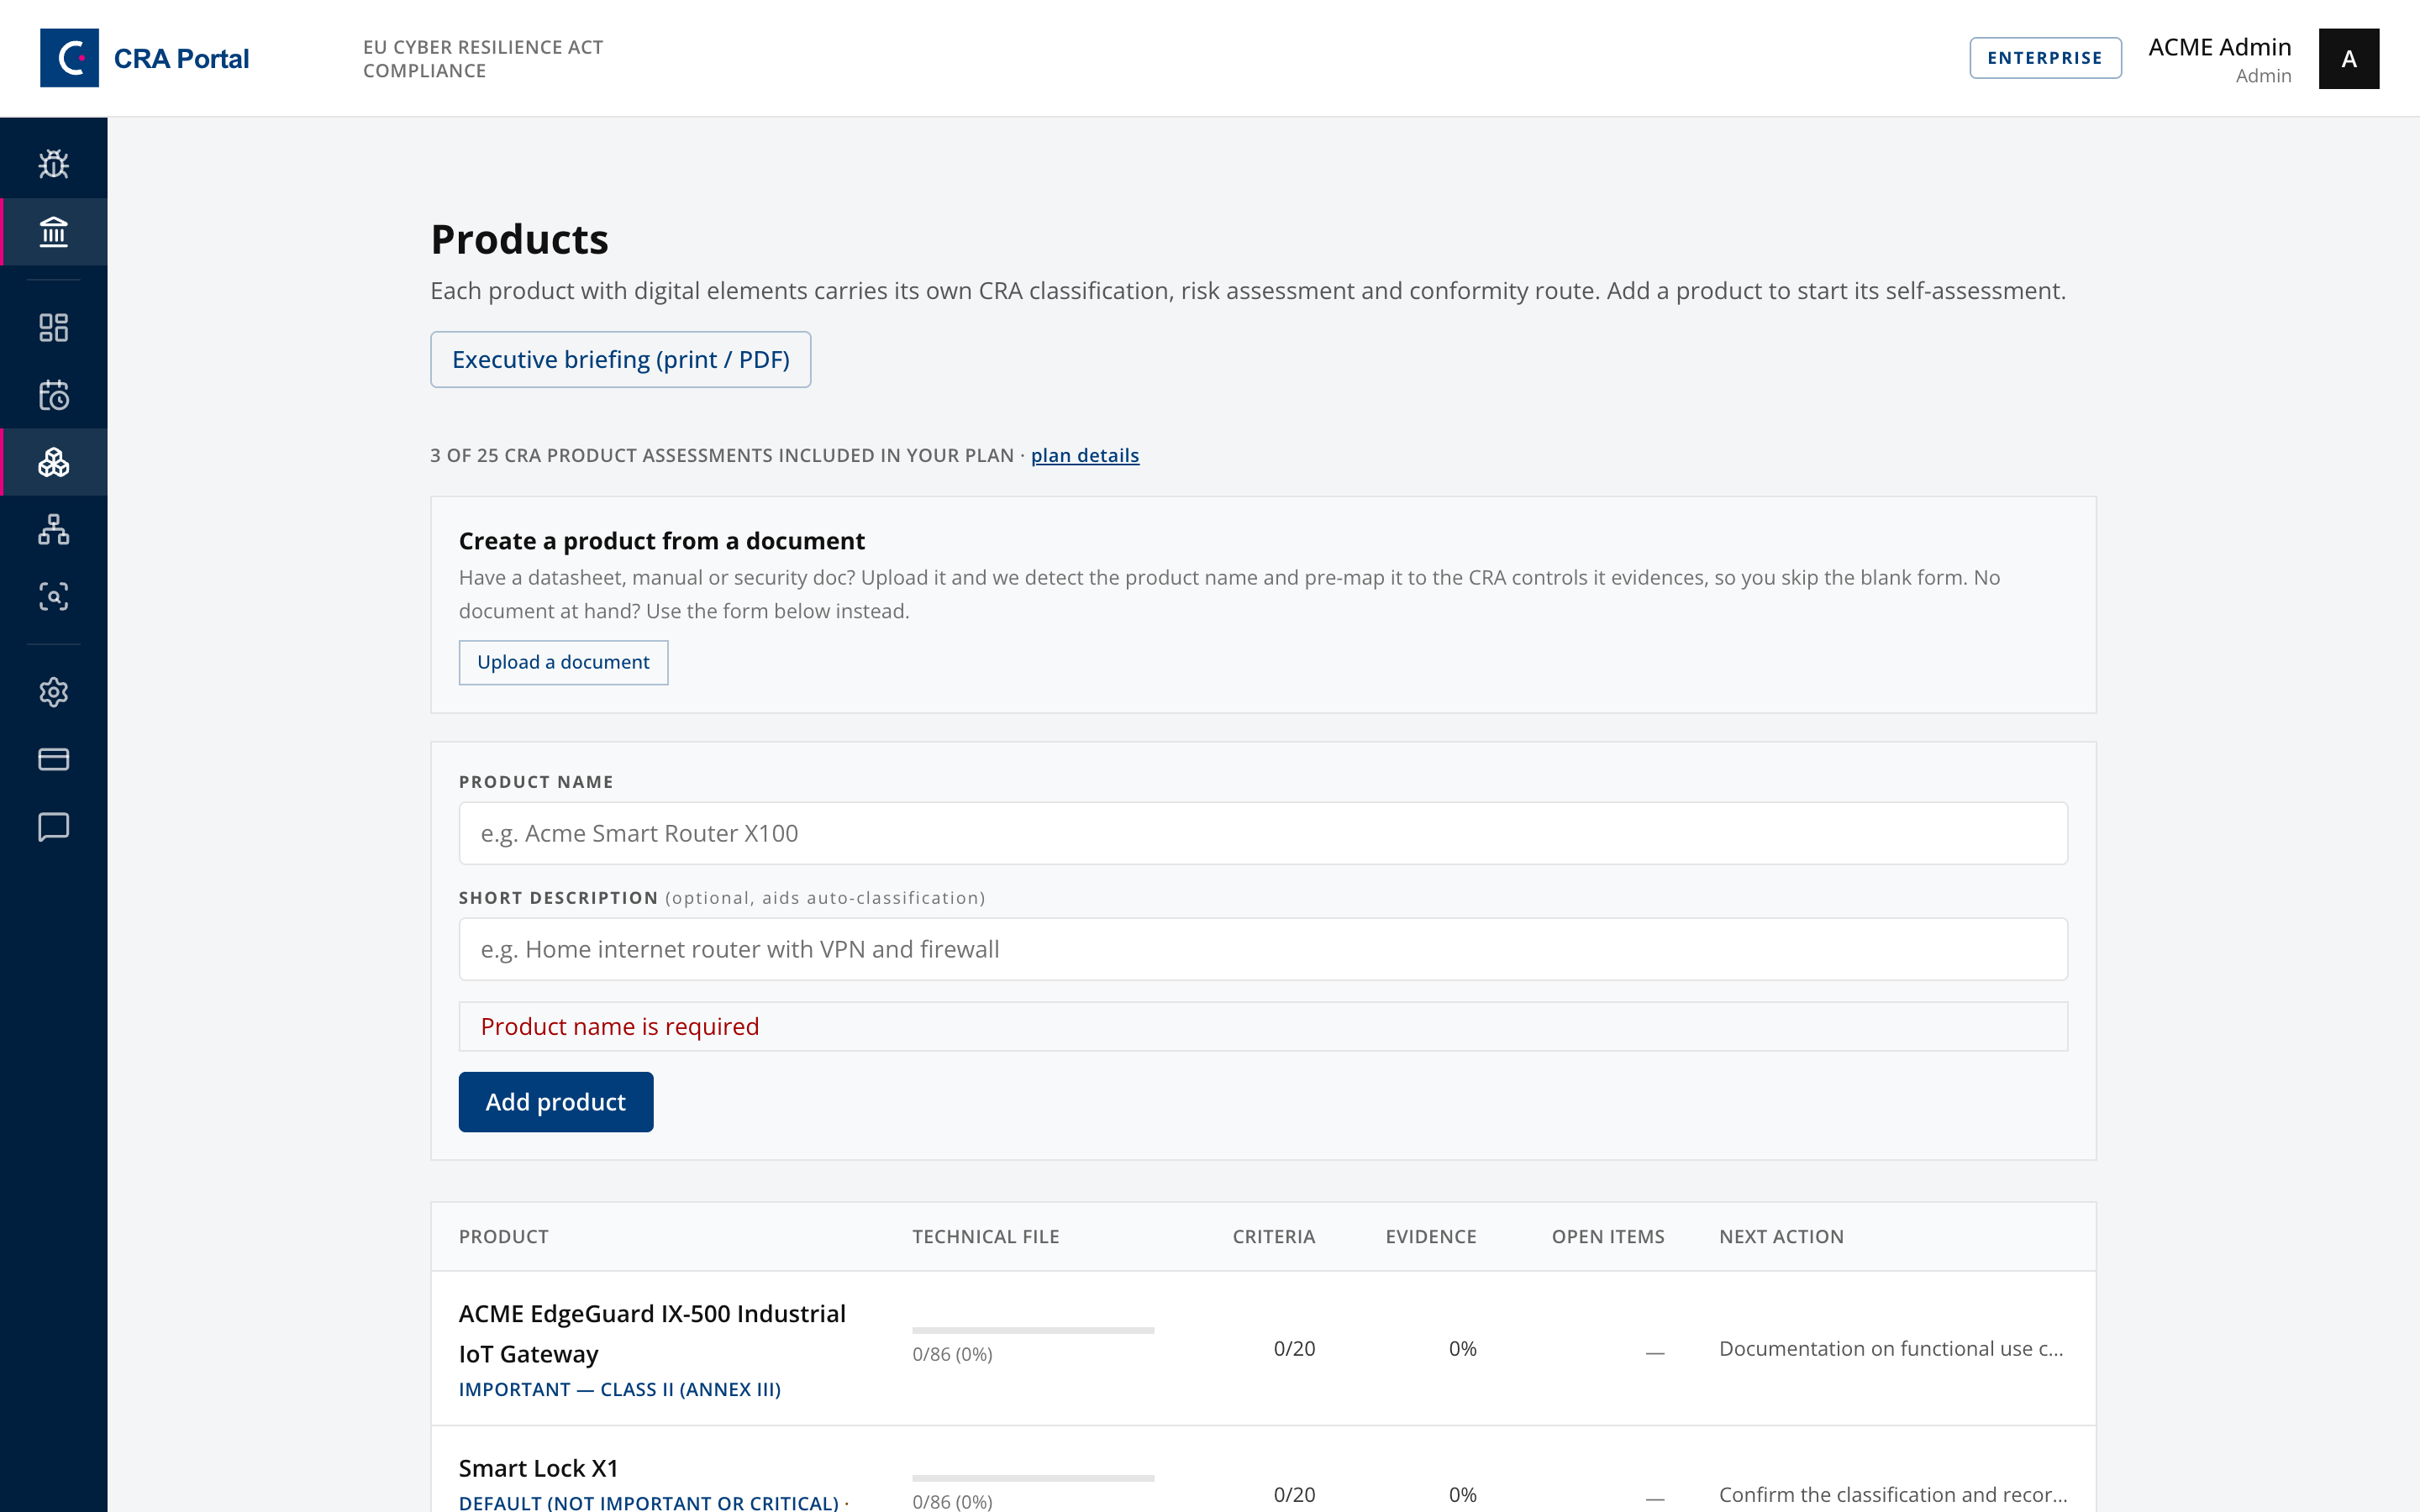Click the EdgeGuard IX-500 technical file progress bar
2420x1512 pixels.
pos(1033,1330)
